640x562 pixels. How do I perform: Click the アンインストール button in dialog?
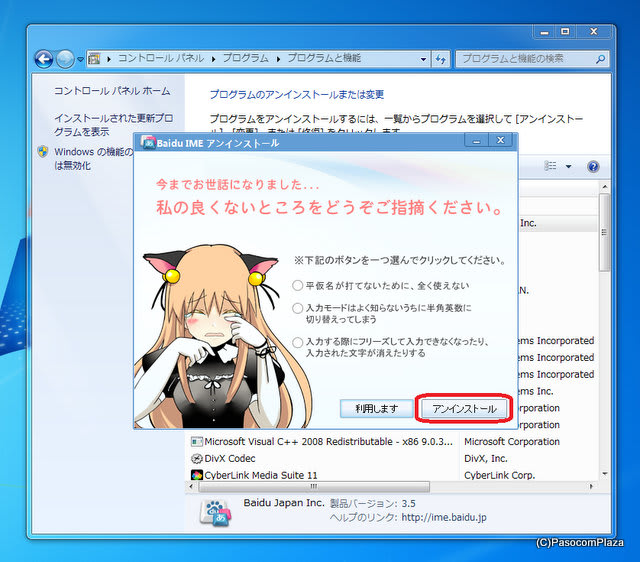click(x=464, y=409)
